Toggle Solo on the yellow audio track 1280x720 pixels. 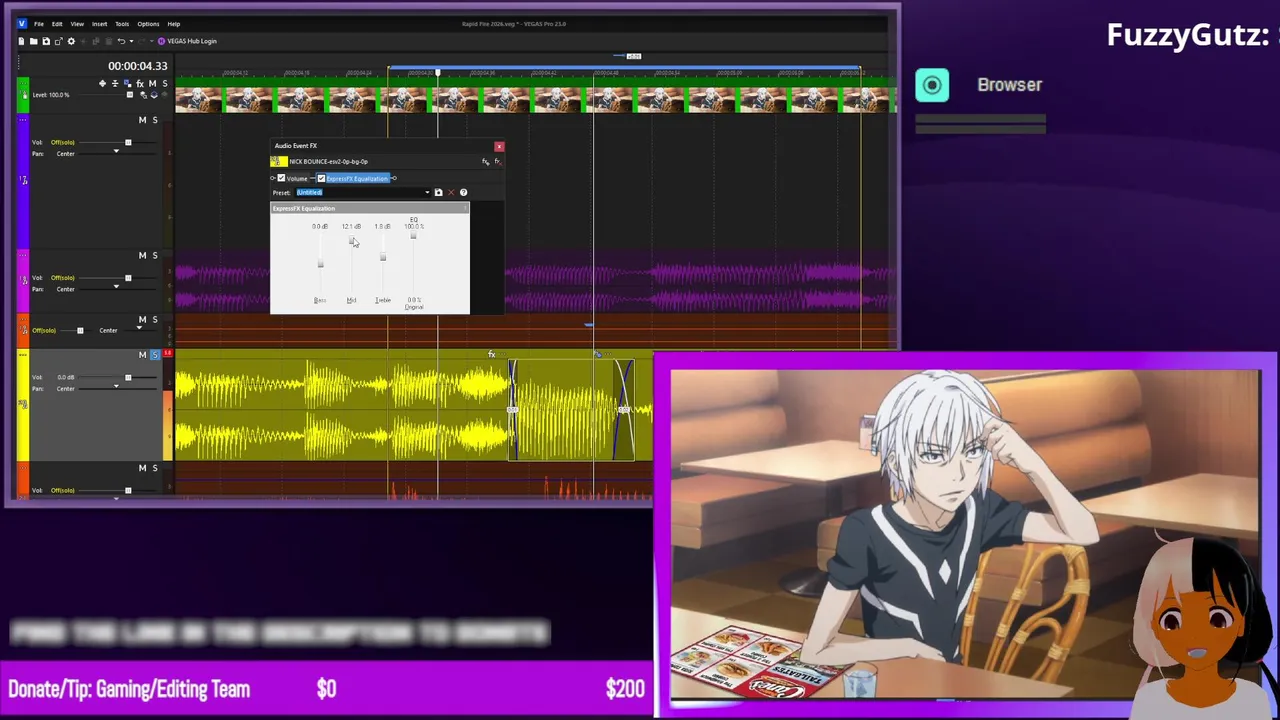click(x=154, y=355)
